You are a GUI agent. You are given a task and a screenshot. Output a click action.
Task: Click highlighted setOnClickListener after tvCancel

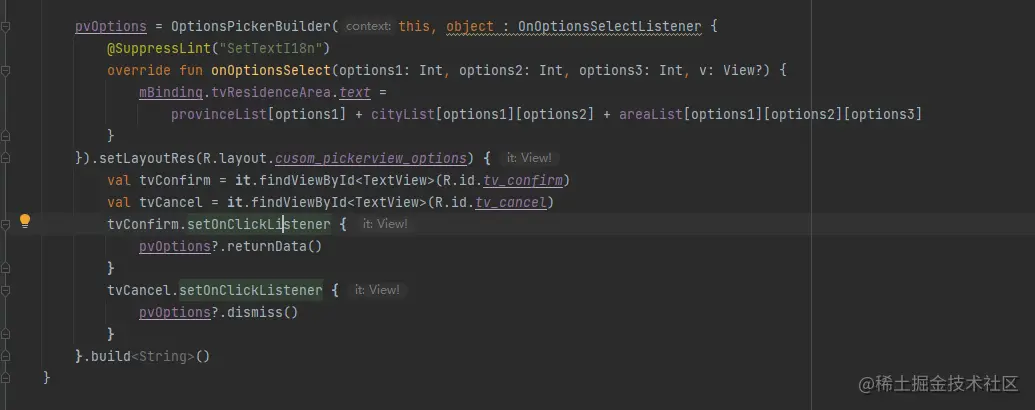click(251, 290)
